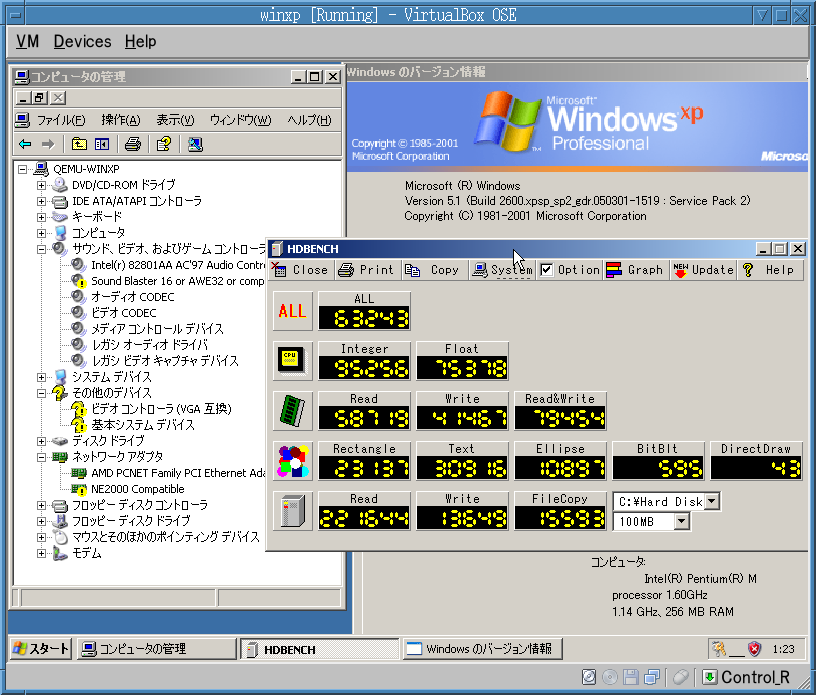Image resolution: width=816 pixels, height=695 pixels.
Task: Click the VirtualBox hard disk status icon
Action: coord(589,677)
